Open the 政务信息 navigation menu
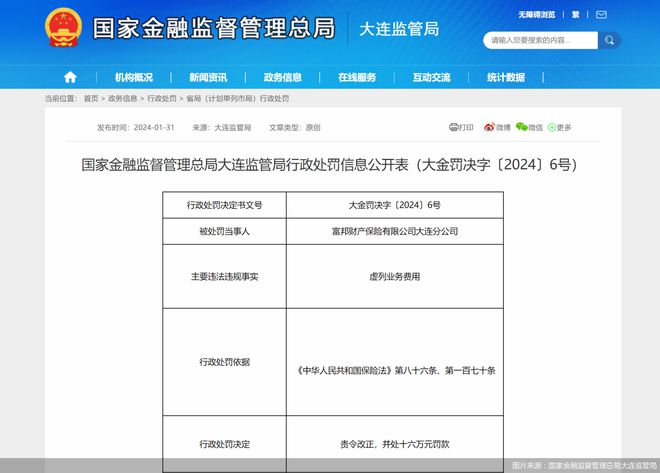 (283, 77)
